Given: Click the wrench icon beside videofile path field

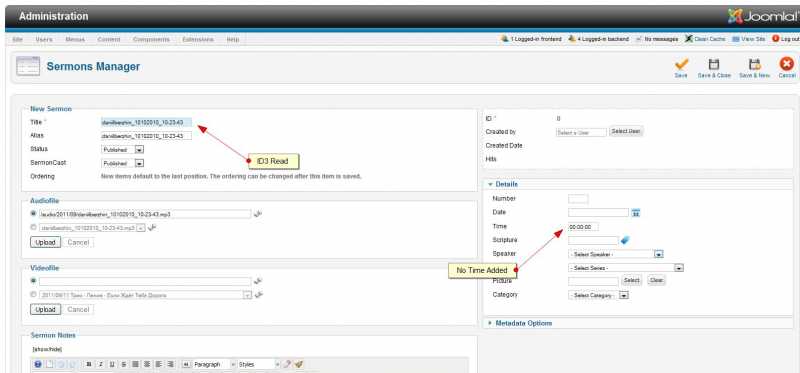Looking at the screenshot, I should [258, 281].
